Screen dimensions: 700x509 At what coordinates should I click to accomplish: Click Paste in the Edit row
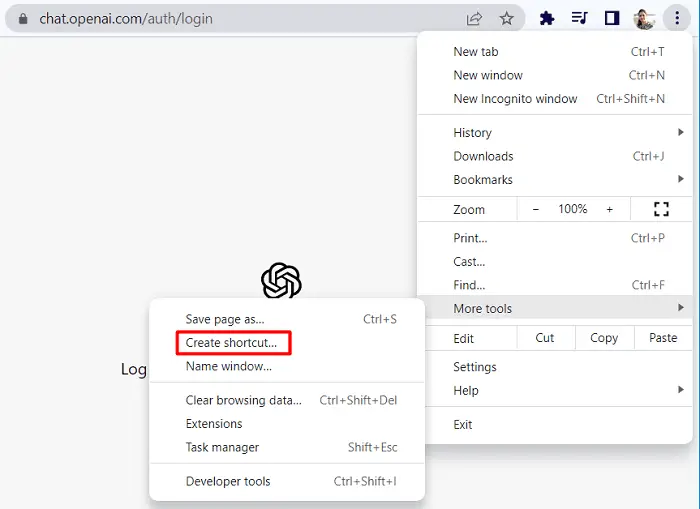[x=663, y=338]
